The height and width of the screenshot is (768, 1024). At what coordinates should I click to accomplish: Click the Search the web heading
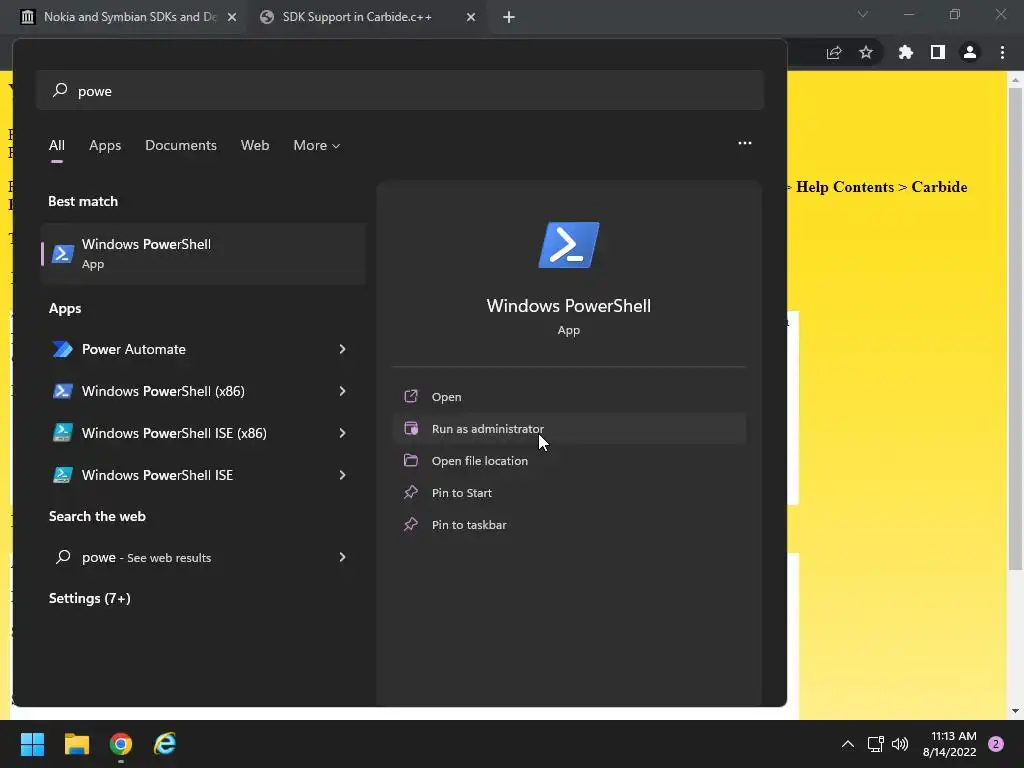(x=97, y=516)
